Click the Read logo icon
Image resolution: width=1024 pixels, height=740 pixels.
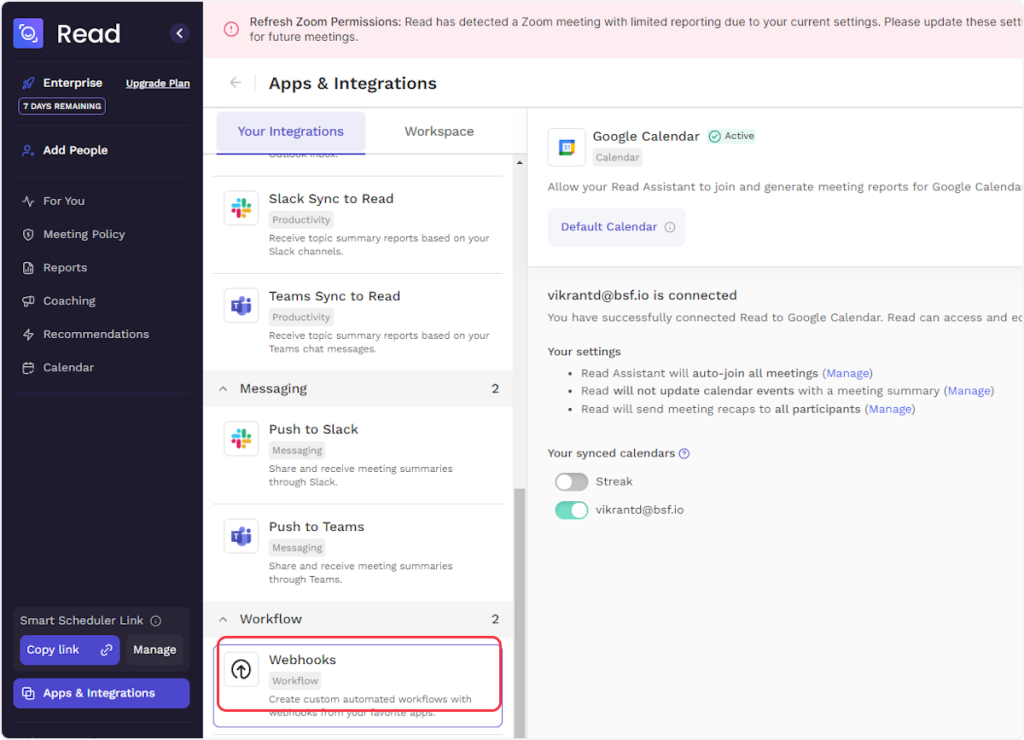[28, 33]
